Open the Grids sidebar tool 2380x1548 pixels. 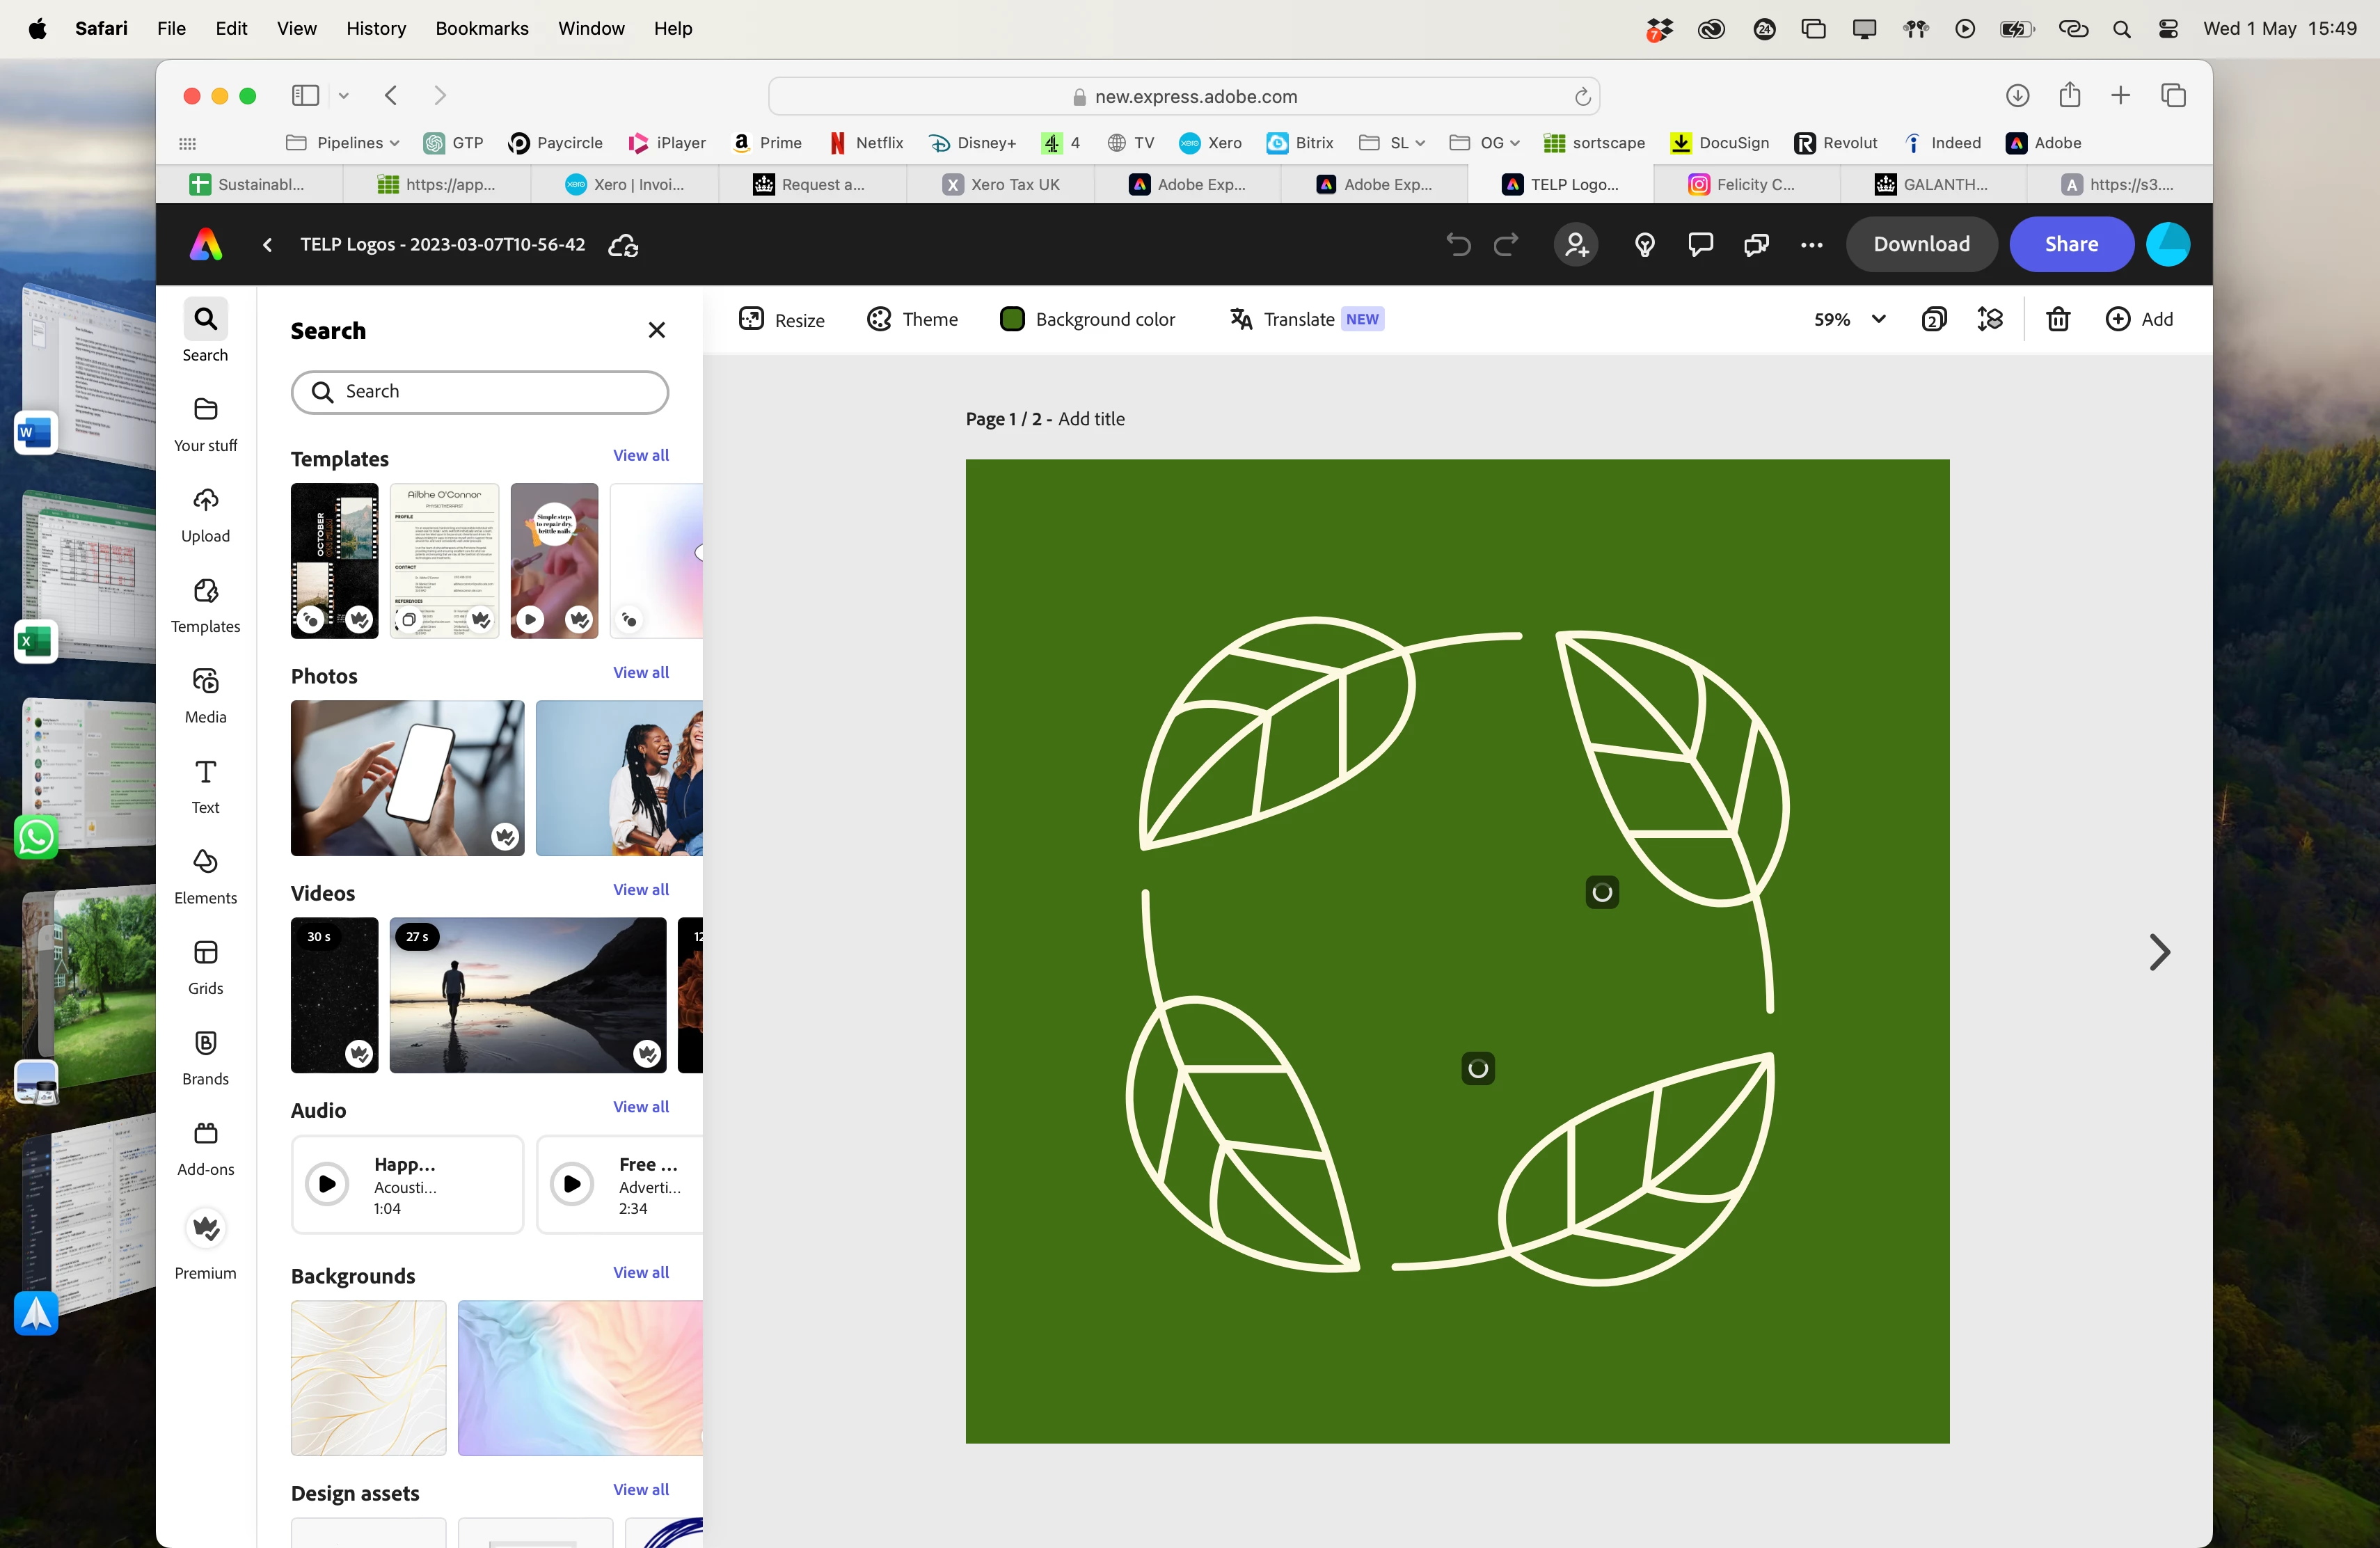(x=205, y=966)
